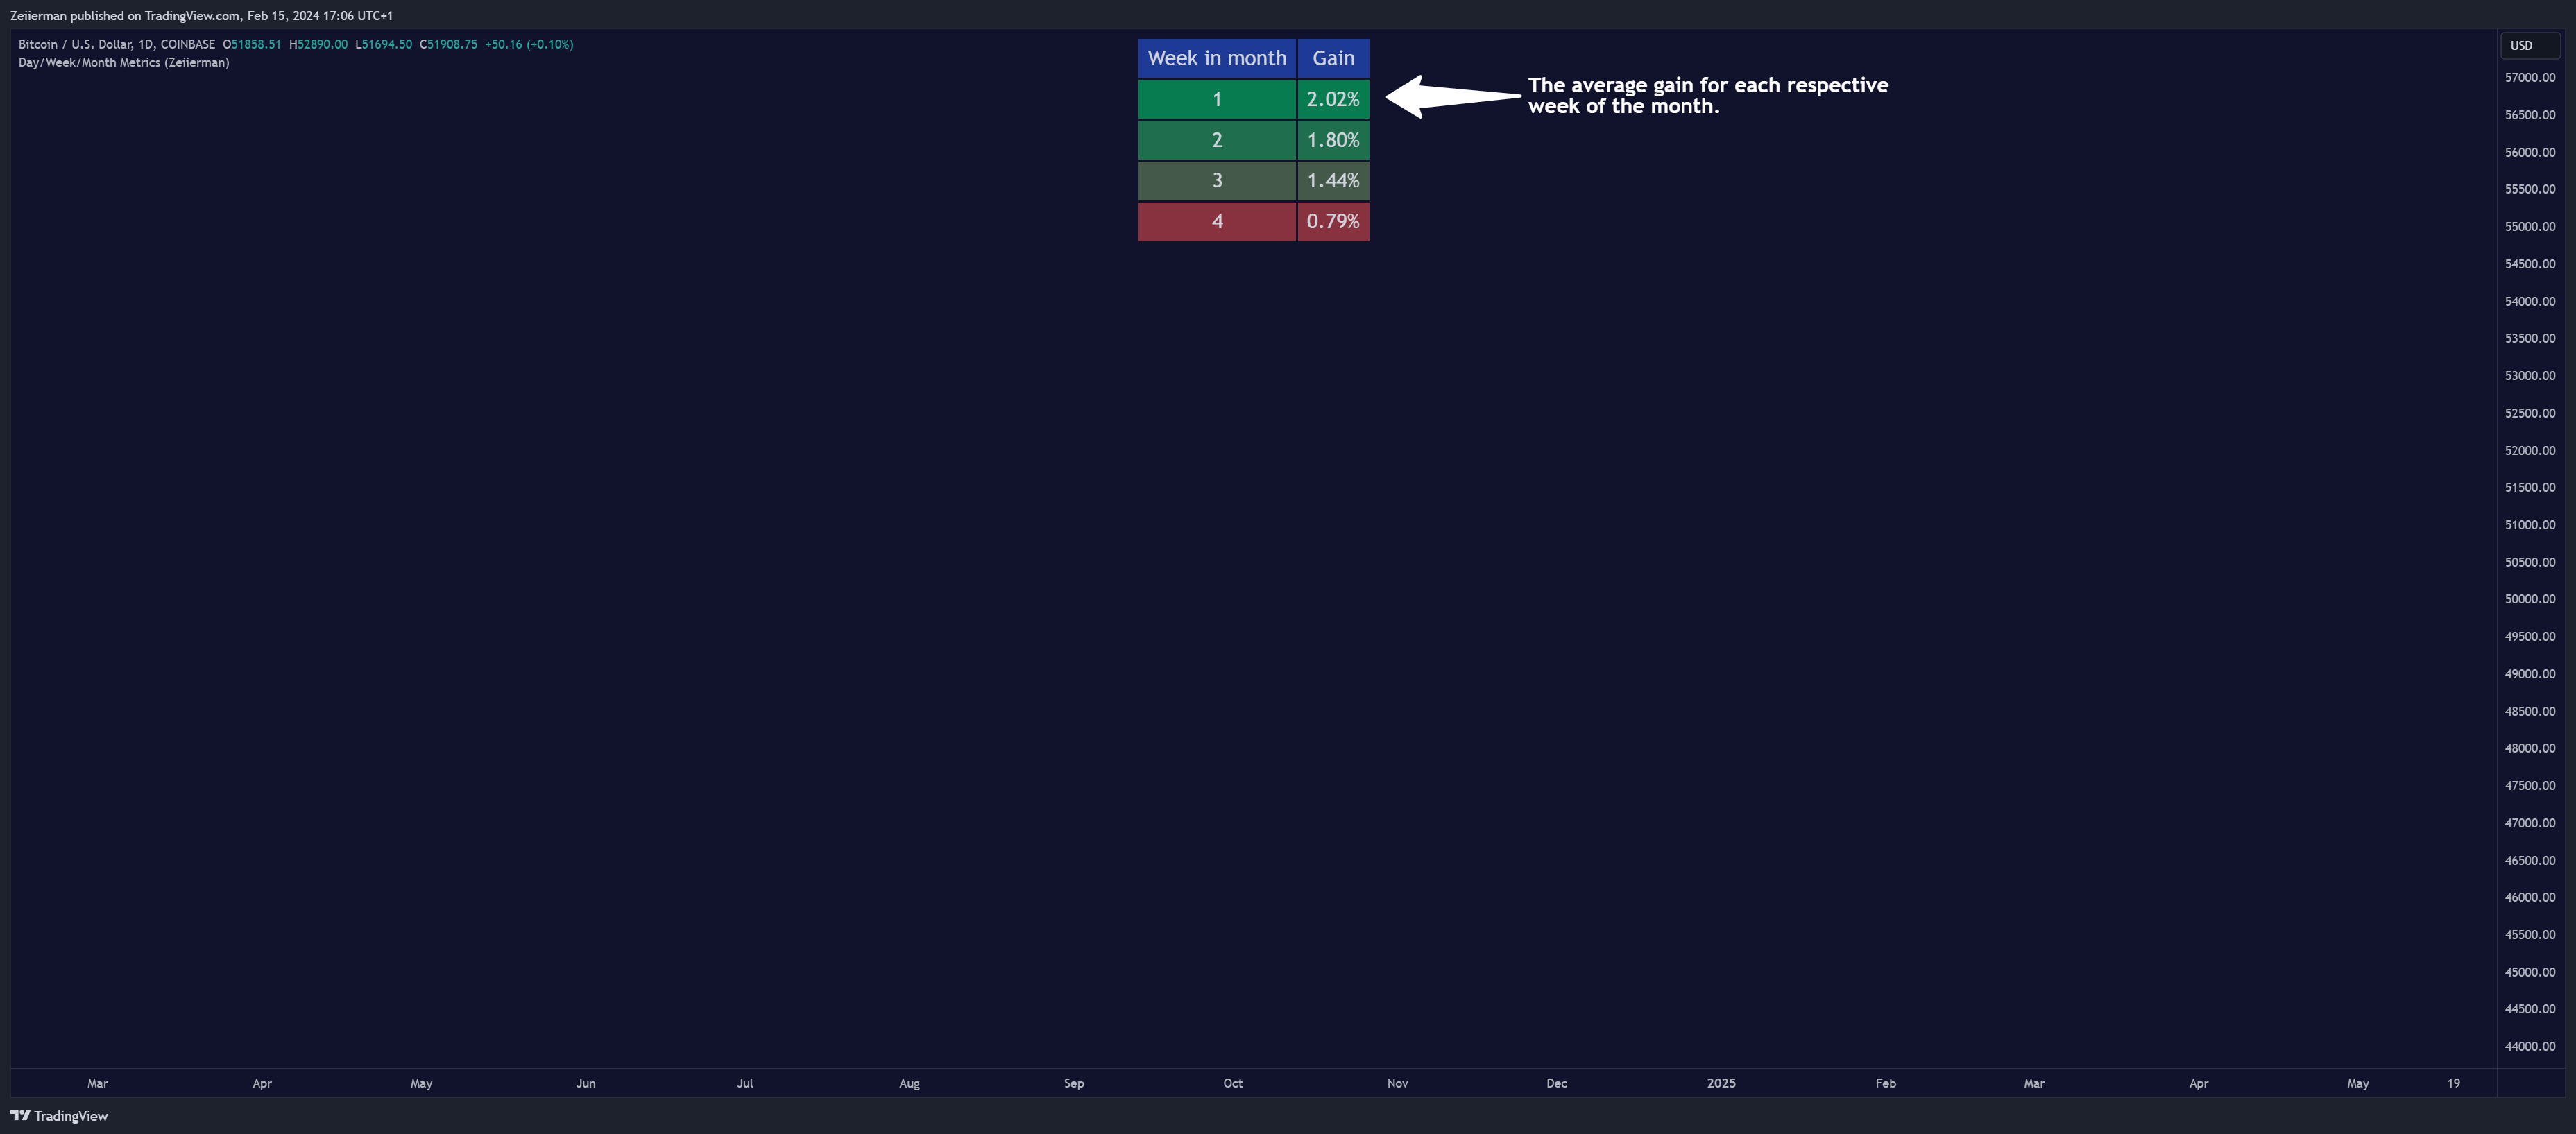Image resolution: width=2576 pixels, height=1134 pixels.
Task: Select the 1.80% gain cell
Action: tap(1333, 140)
